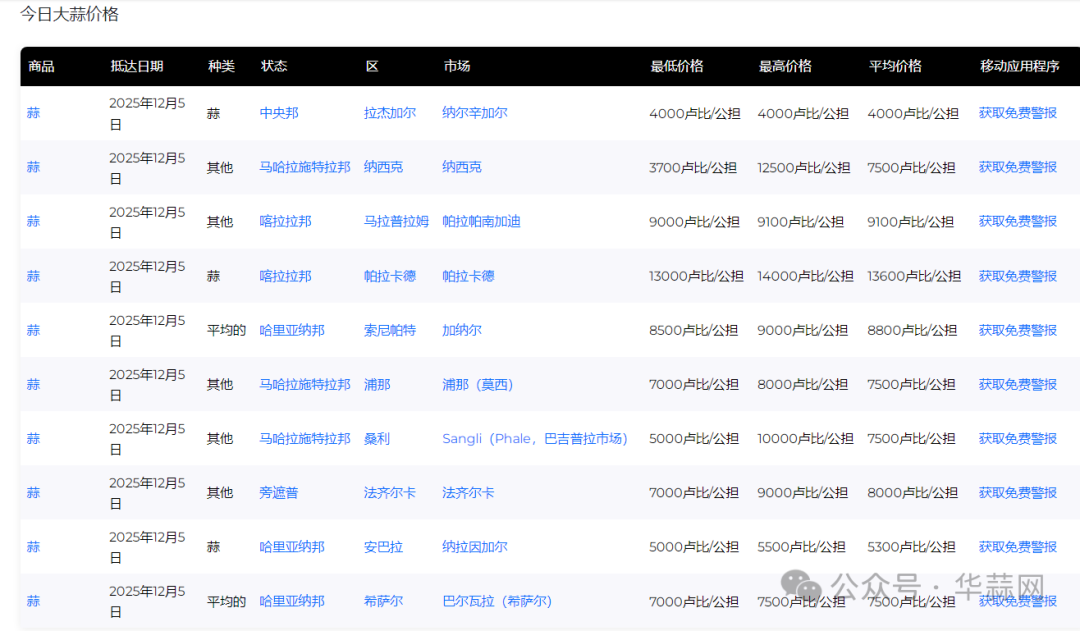Open the 旁遮普 state link
The image size is (1080, 631).
[x=279, y=493]
